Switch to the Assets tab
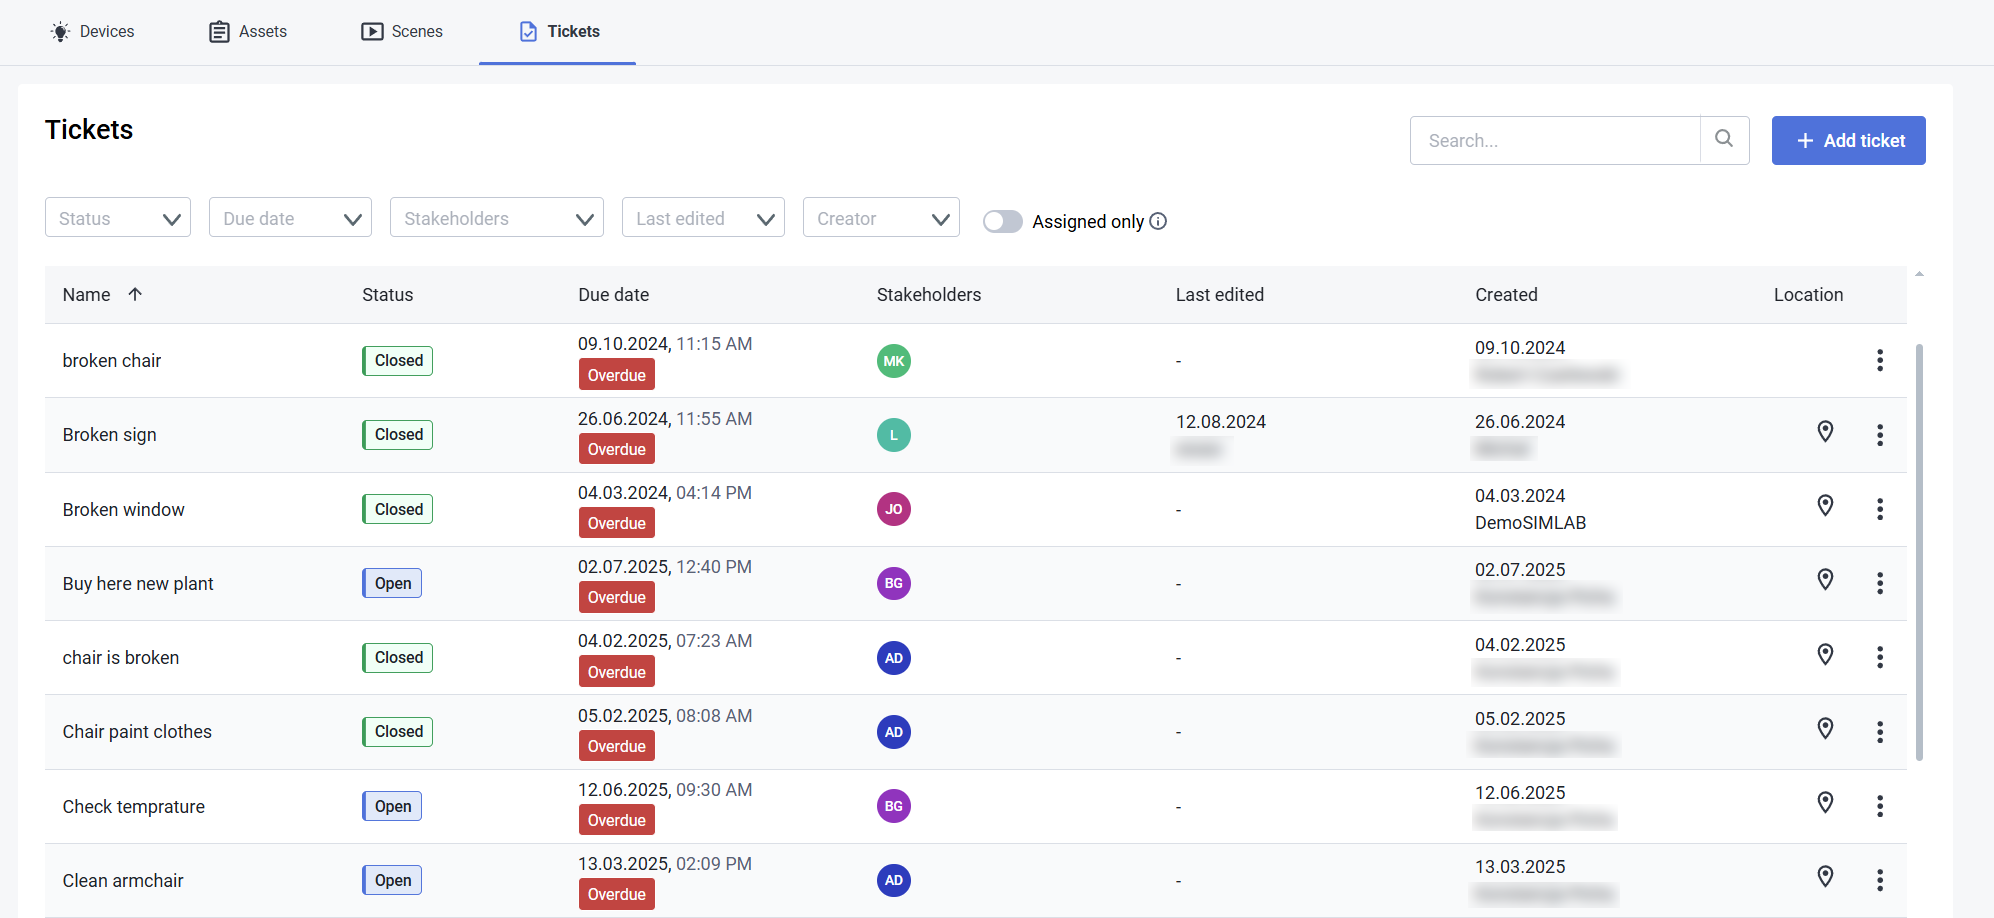 coord(248,32)
